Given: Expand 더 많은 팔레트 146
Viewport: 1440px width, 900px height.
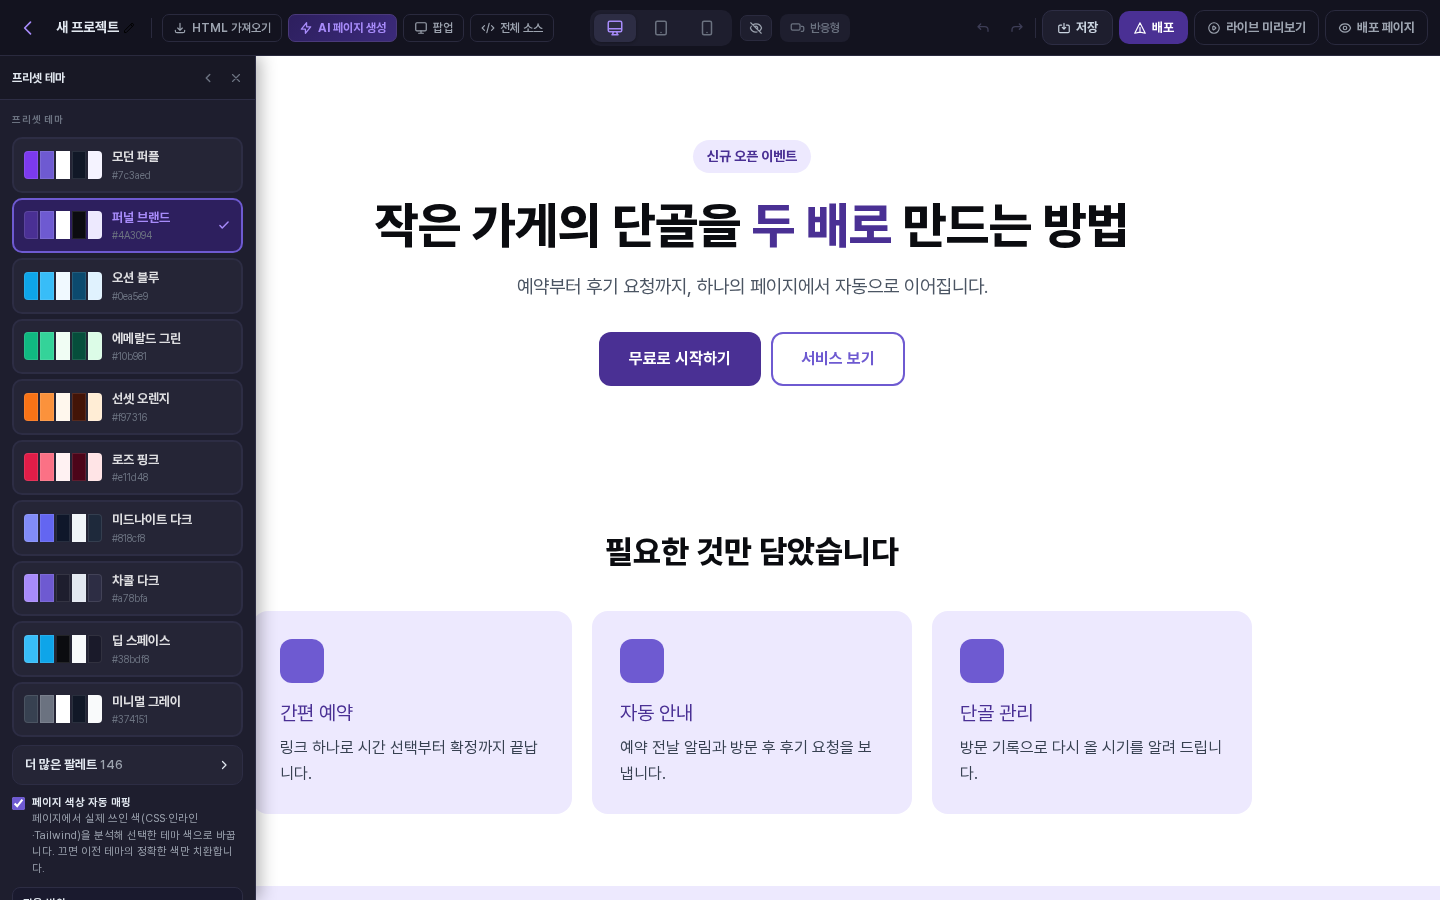Looking at the screenshot, I should [x=127, y=765].
